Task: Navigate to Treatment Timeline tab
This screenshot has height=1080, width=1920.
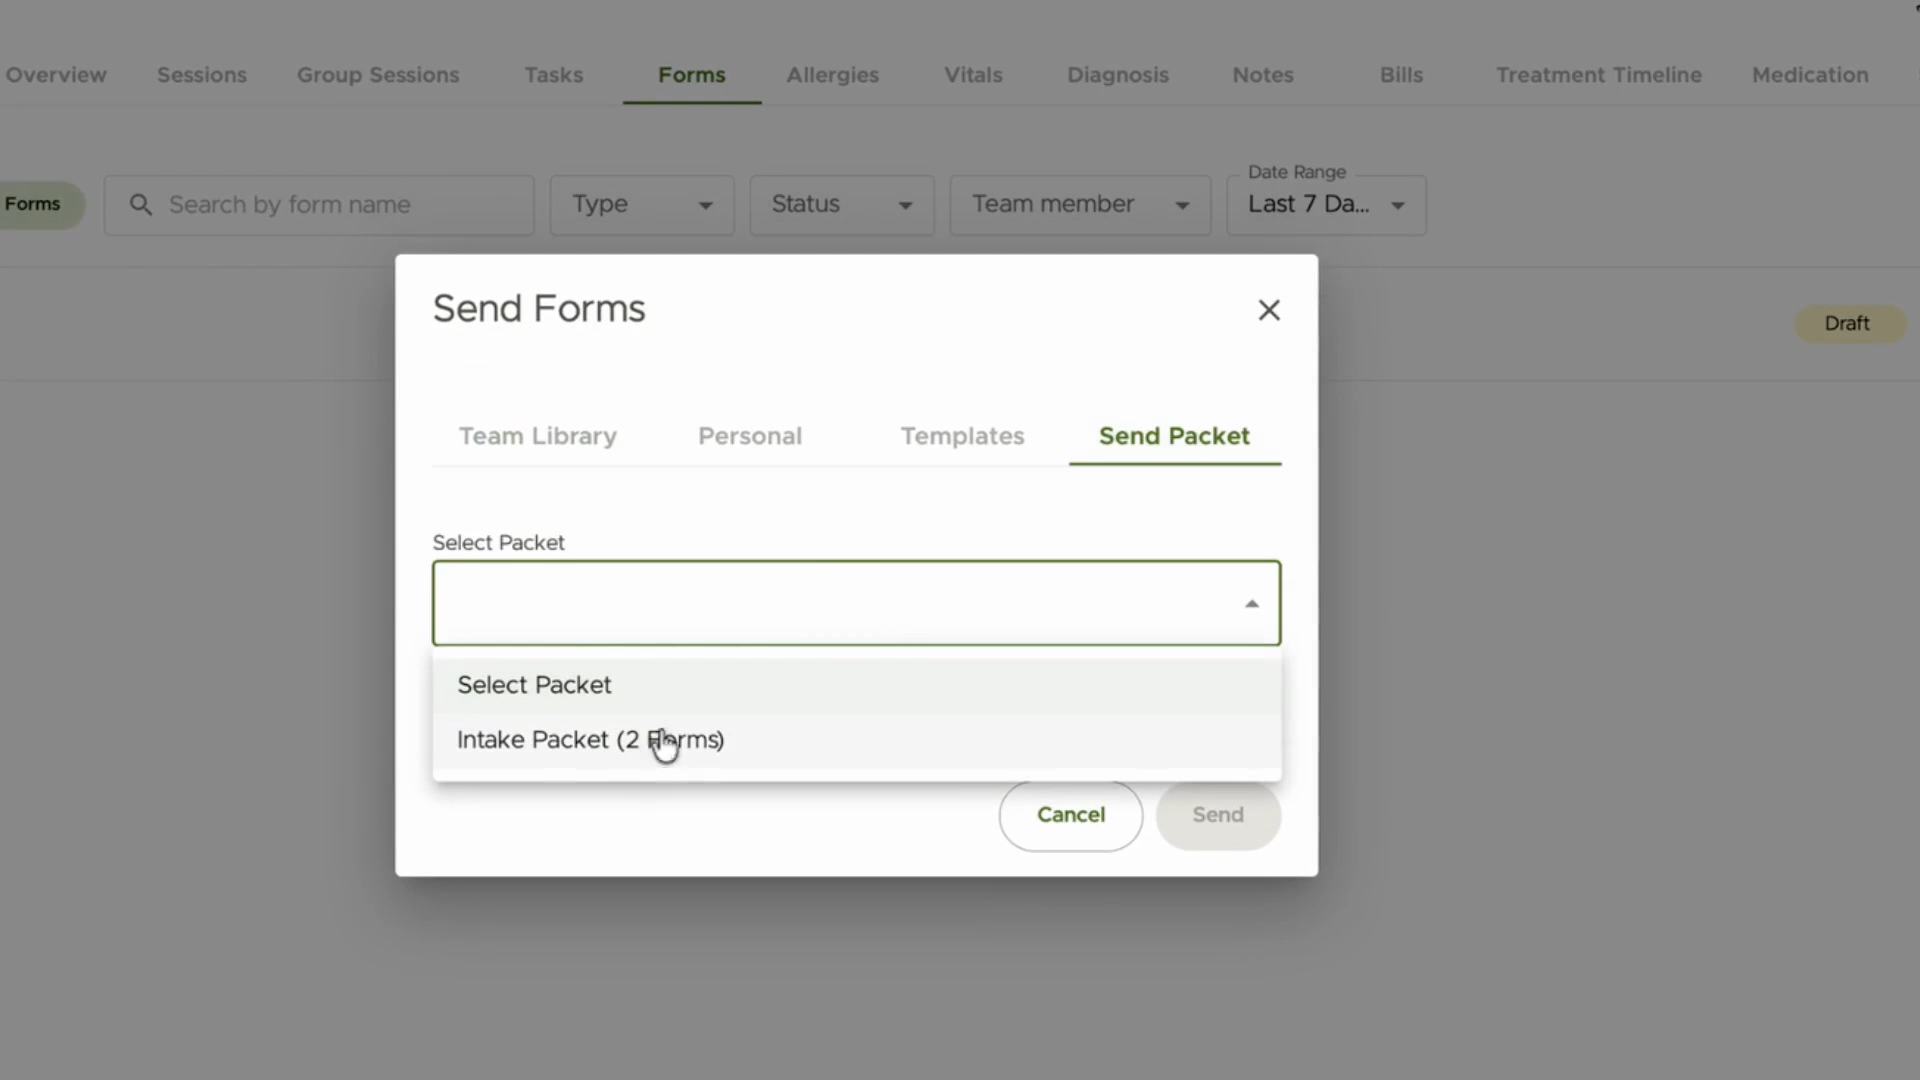Action: click(1598, 75)
